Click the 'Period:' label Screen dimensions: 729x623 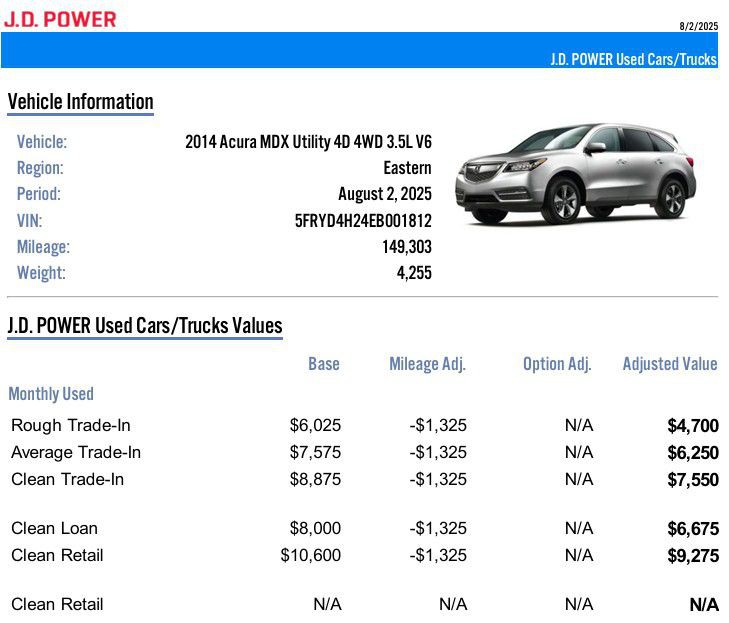tap(39, 194)
